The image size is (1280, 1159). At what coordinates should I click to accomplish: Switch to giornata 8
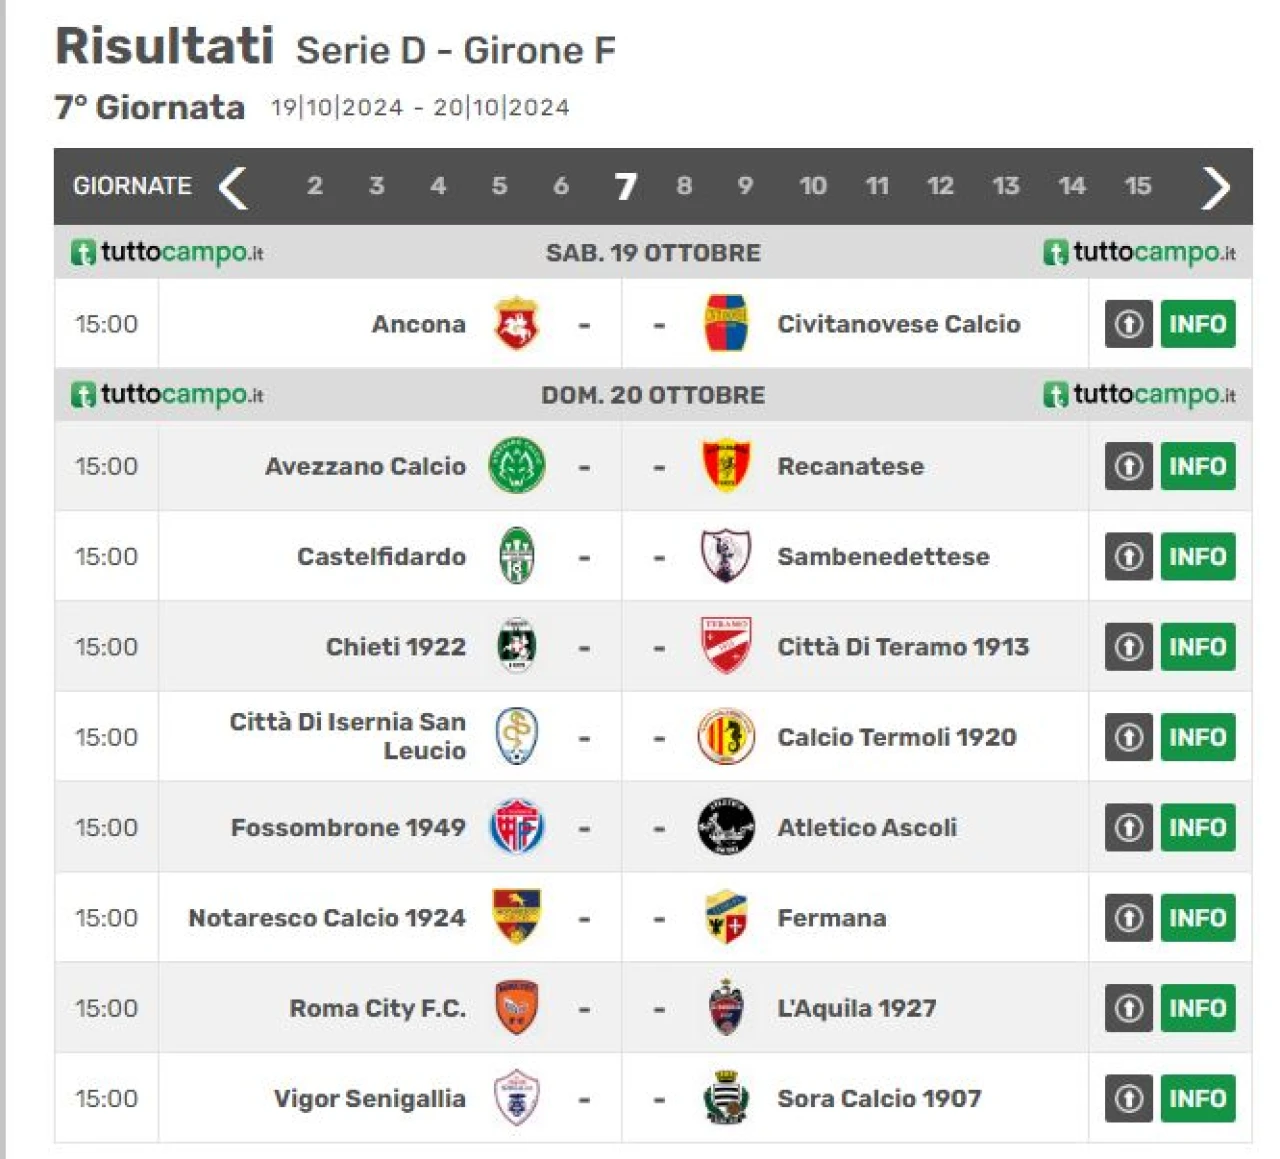[x=684, y=186]
